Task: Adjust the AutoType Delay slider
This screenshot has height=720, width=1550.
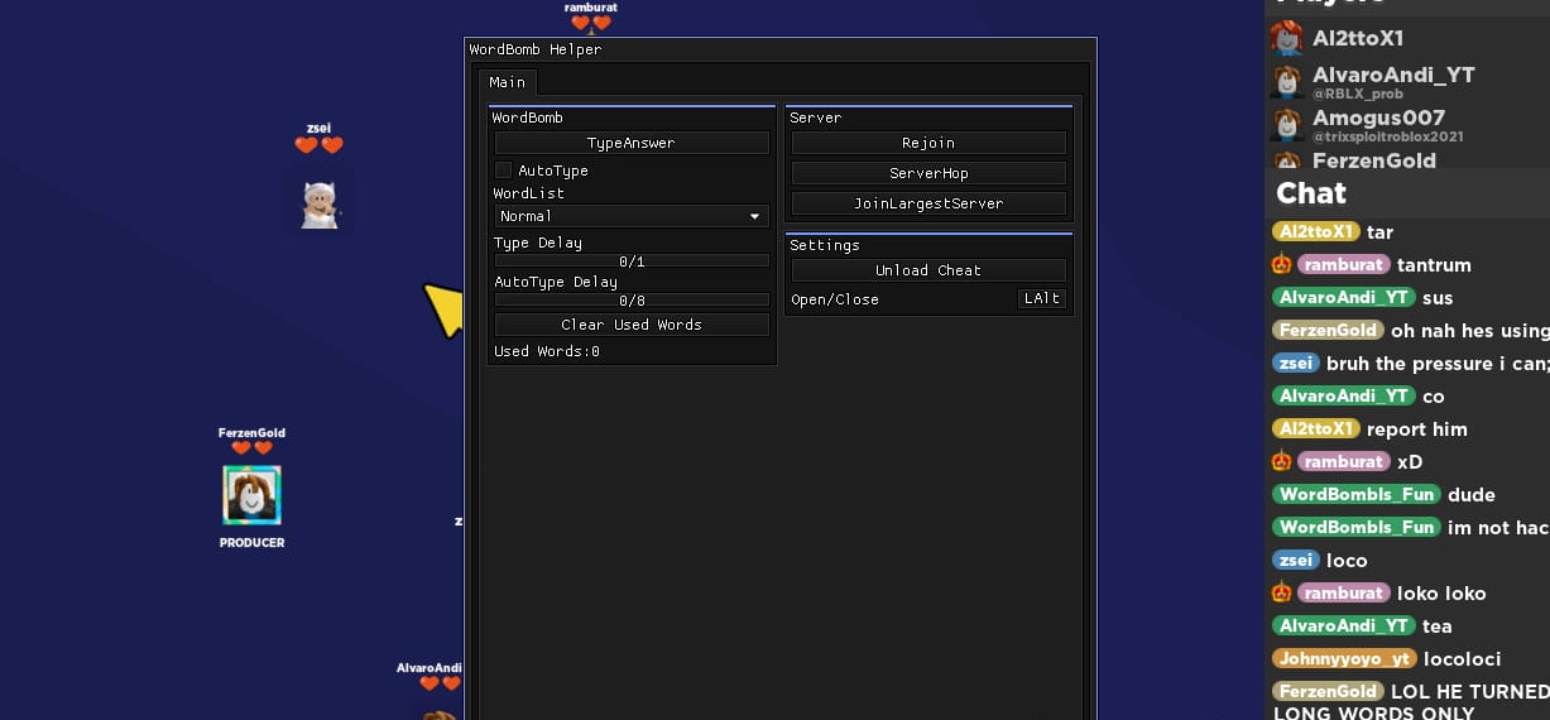Action: [x=631, y=300]
